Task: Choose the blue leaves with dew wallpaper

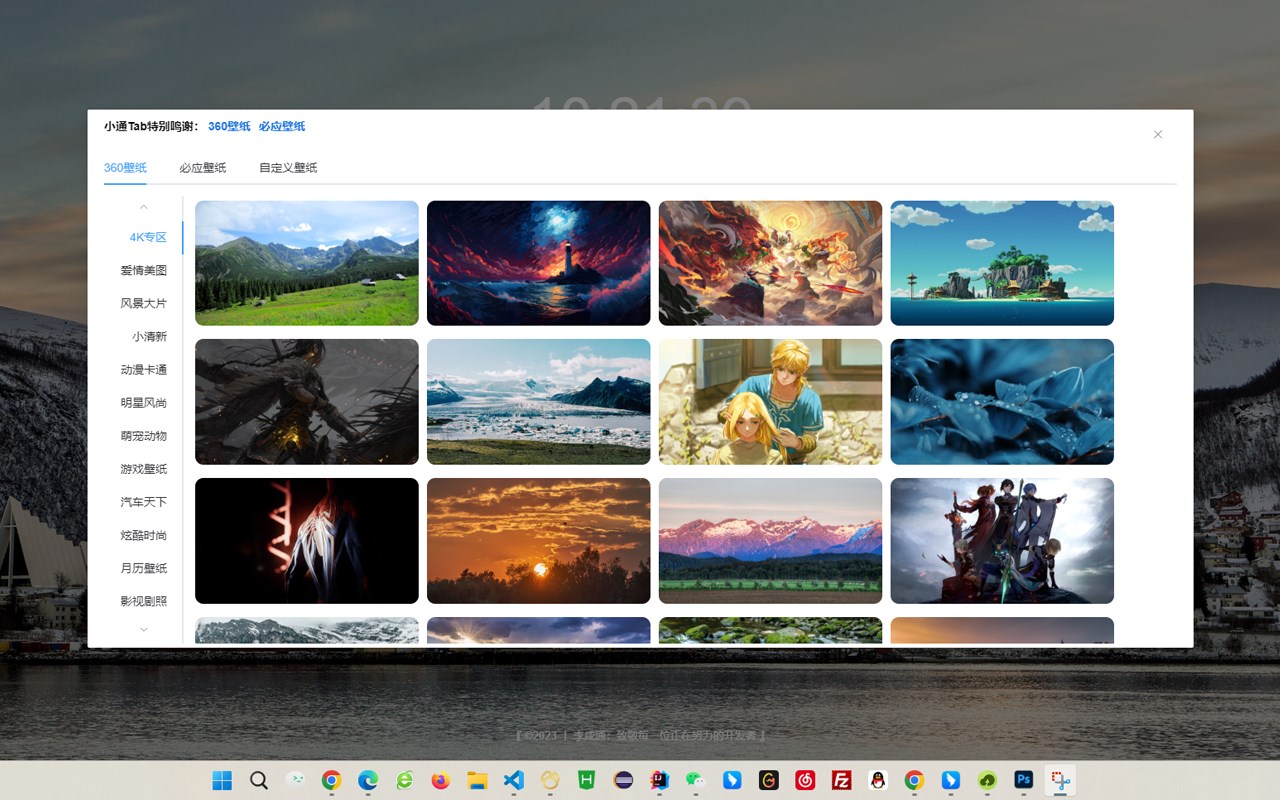Action: click(1002, 402)
